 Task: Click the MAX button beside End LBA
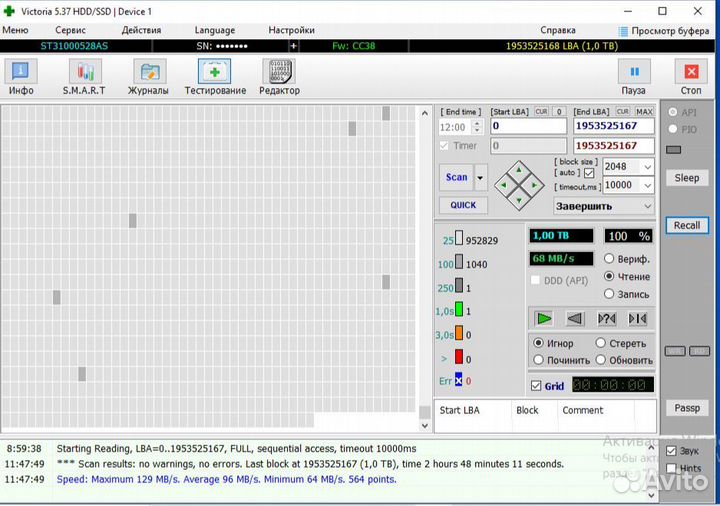[x=644, y=112]
